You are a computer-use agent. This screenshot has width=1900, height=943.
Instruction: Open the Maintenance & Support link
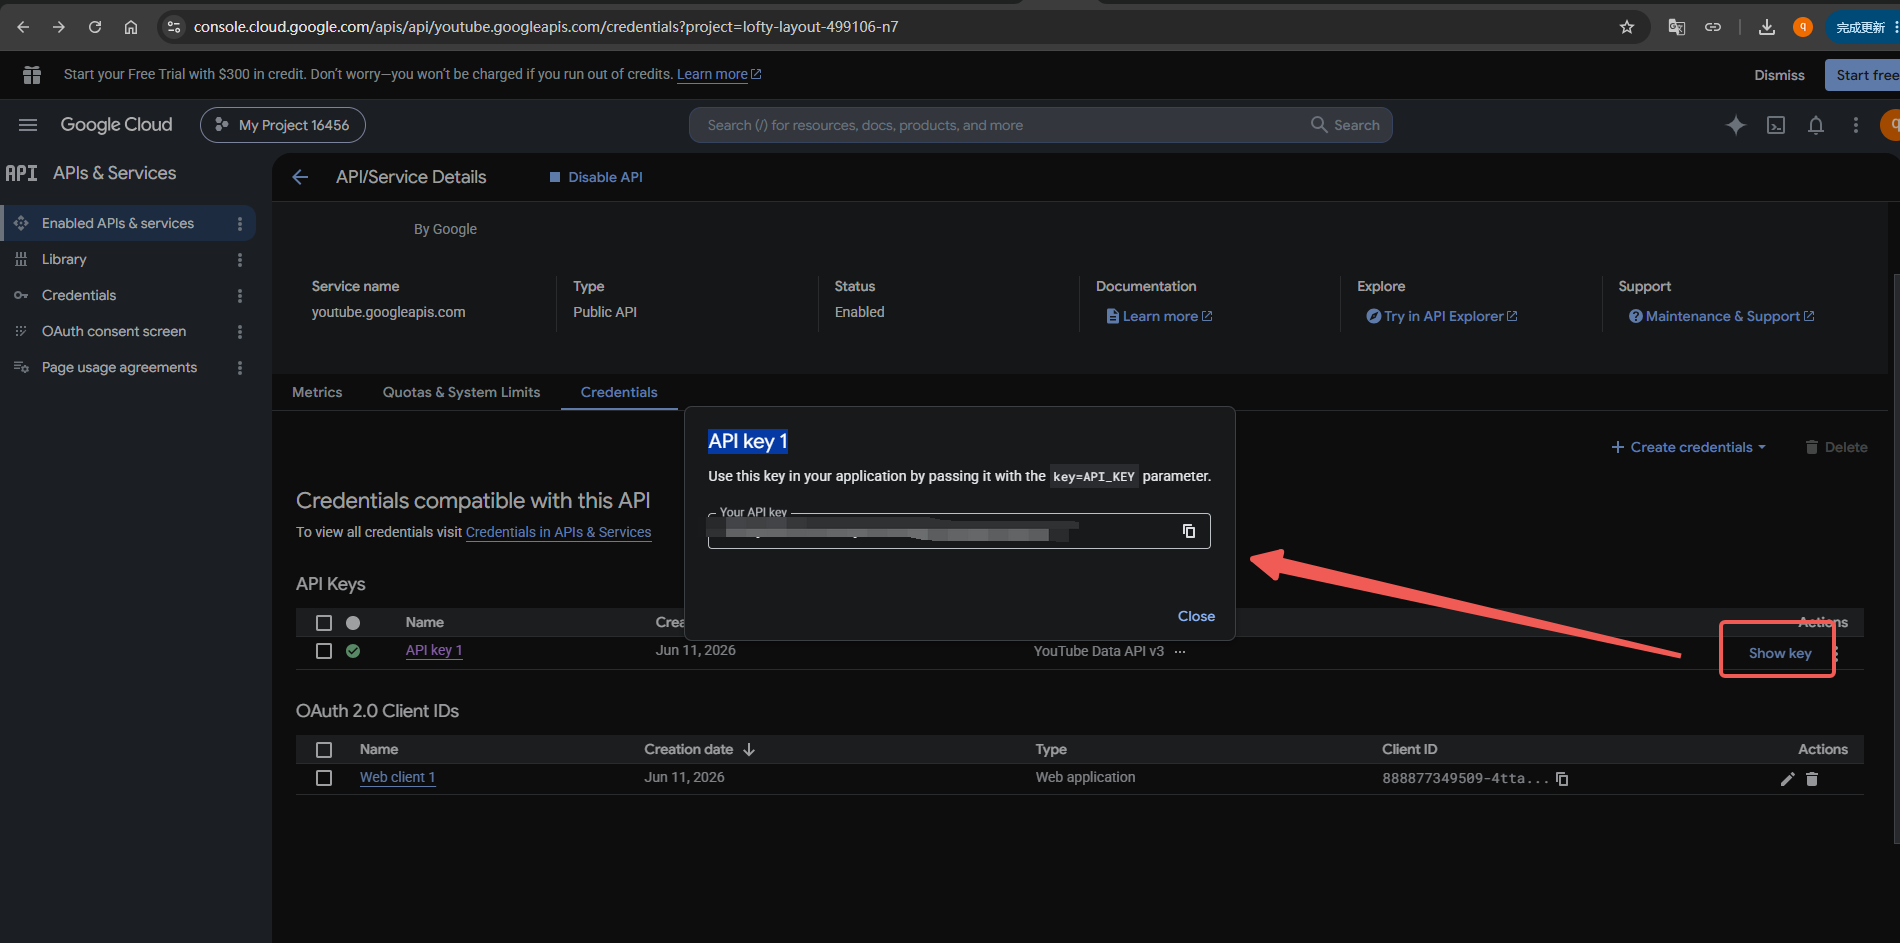click(1722, 316)
